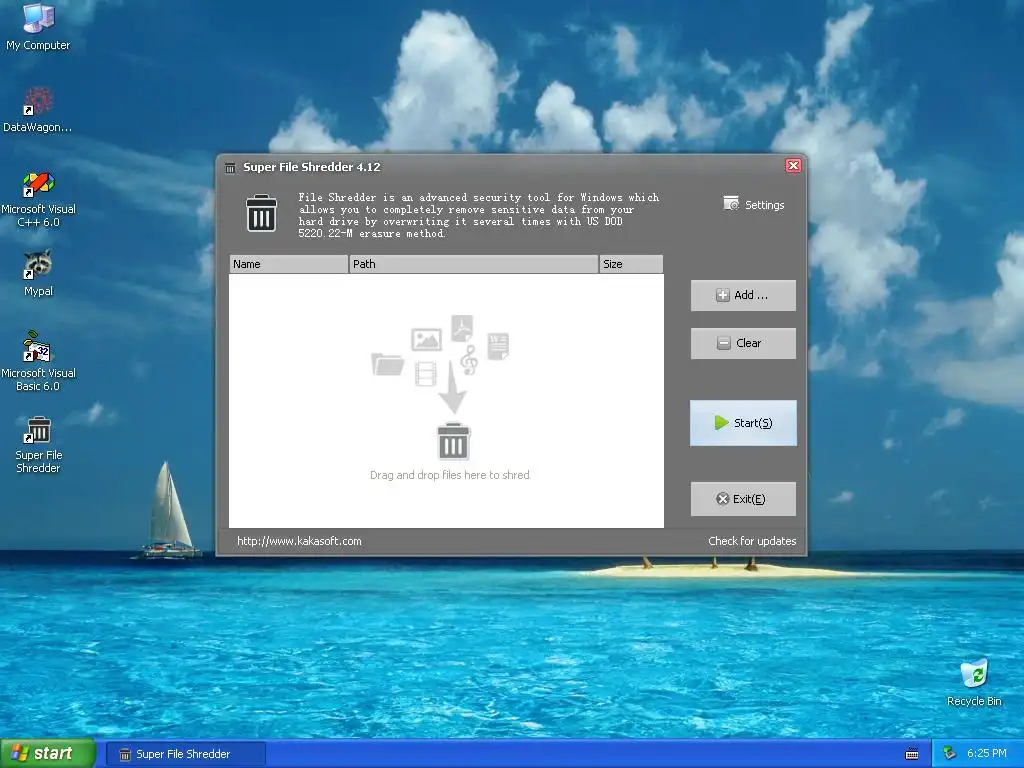Click the network tray icon beside the clock
1024x768 pixels.
[x=950, y=753]
